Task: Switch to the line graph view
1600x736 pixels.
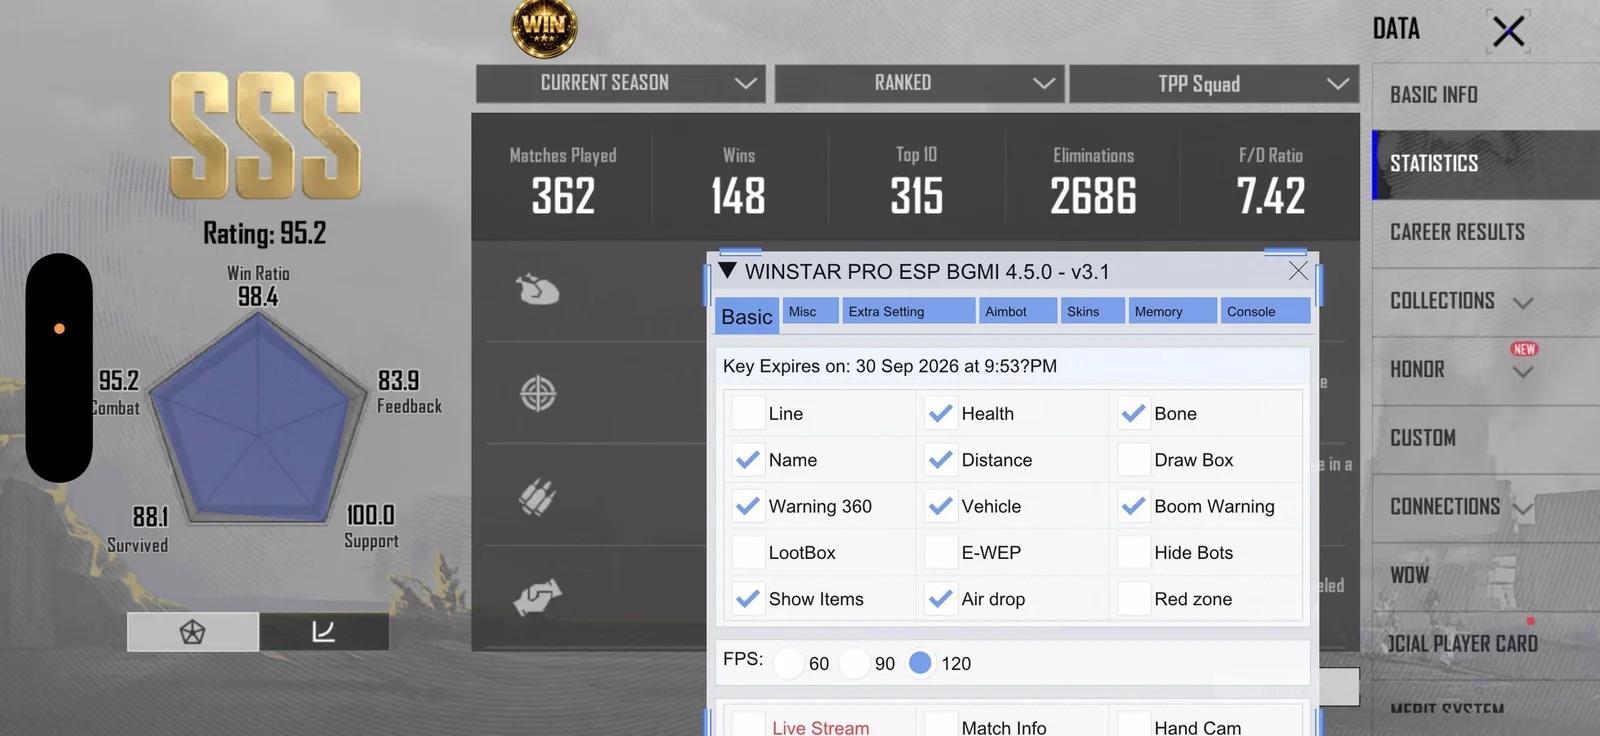Action: pyautogui.click(x=324, y=632)
